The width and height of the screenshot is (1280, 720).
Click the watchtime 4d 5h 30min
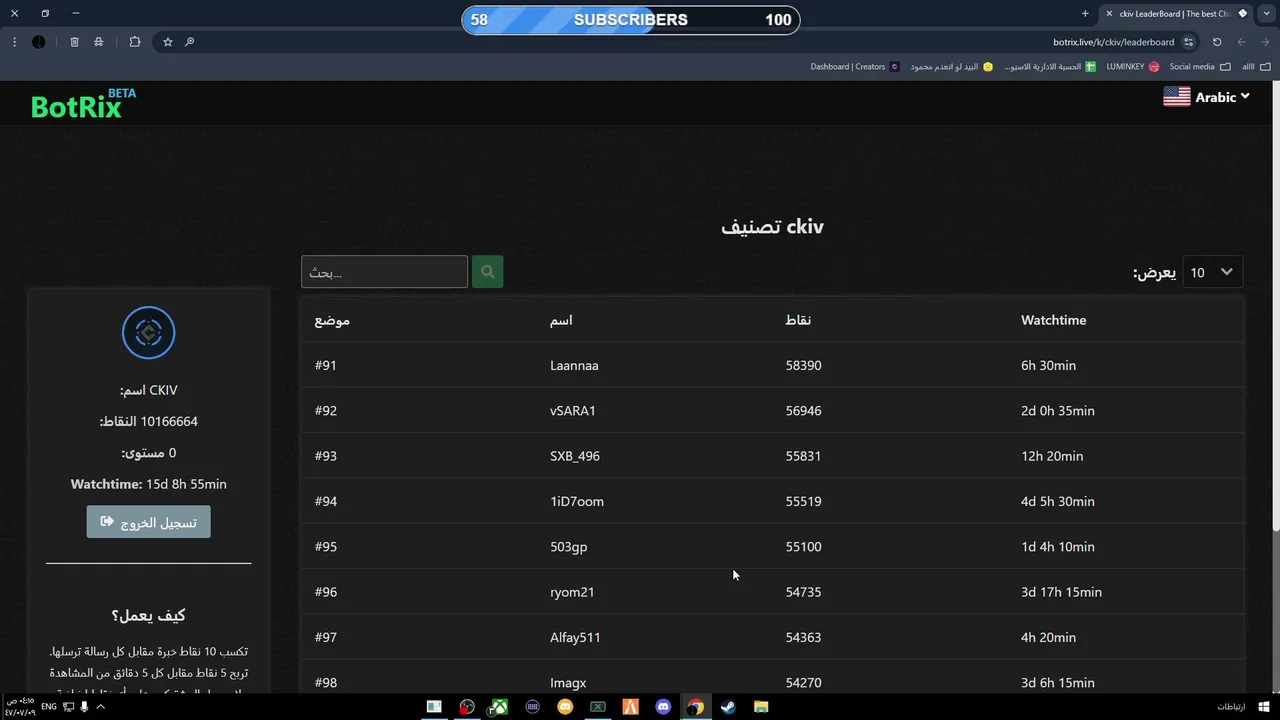pos(1057,502)
